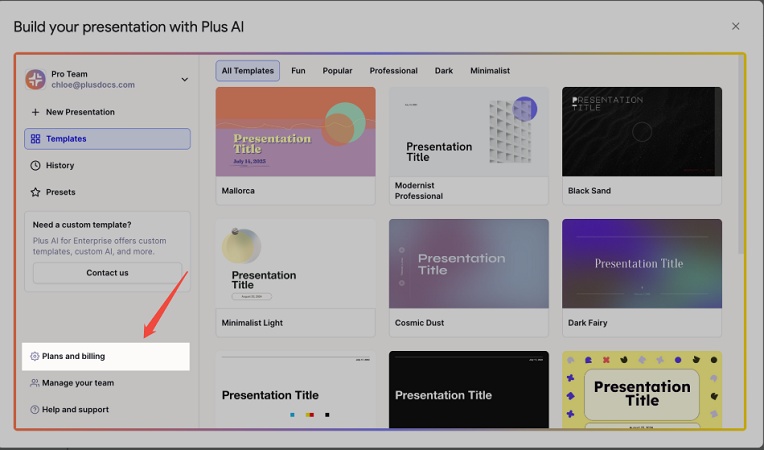The width and height of the screenshot is (764, 450).
Task: Click the Mallorca template name
Action: (x=238, y=191)
